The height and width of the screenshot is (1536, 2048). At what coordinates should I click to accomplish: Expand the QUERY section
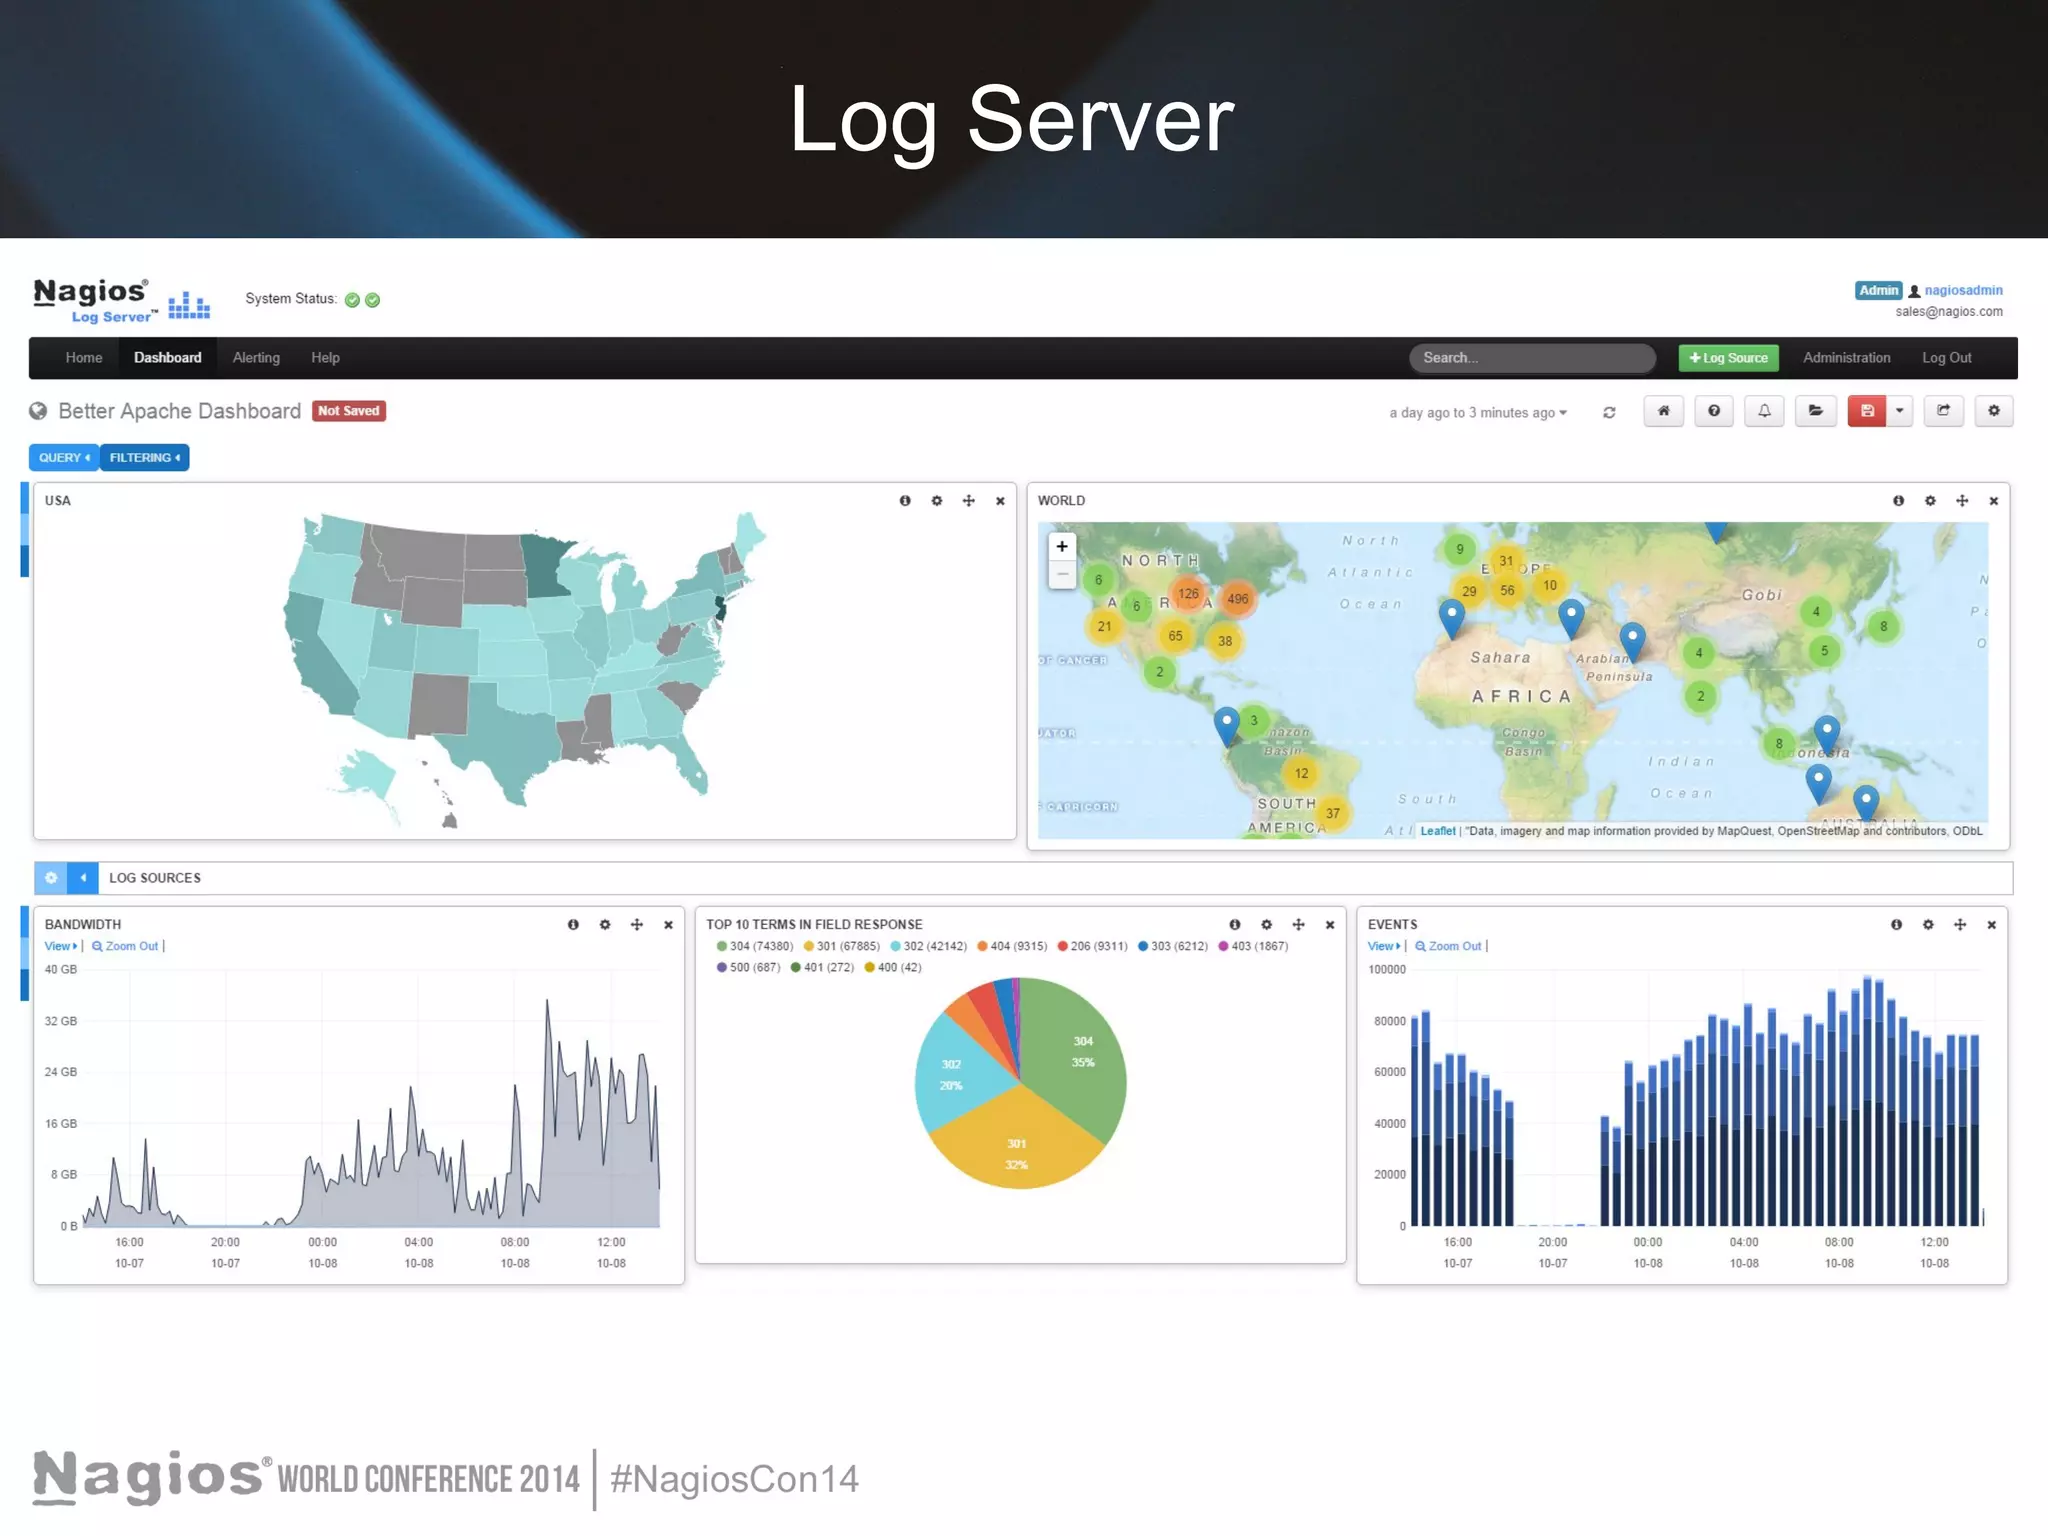[x=64, y=457]
